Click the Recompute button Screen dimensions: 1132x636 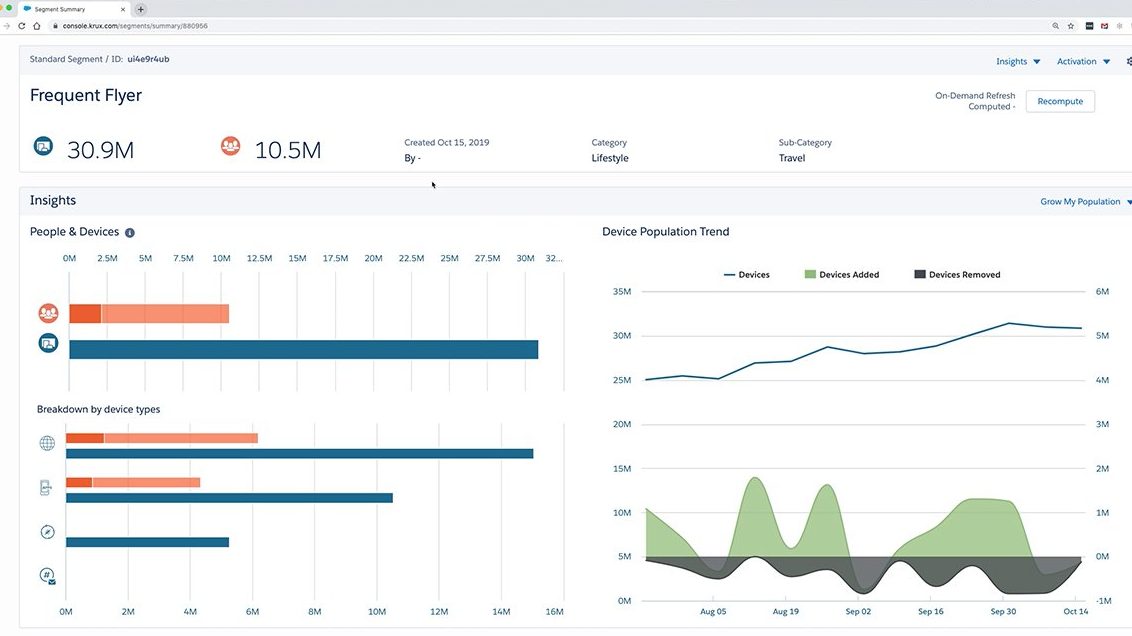[x=1060, y=101]
